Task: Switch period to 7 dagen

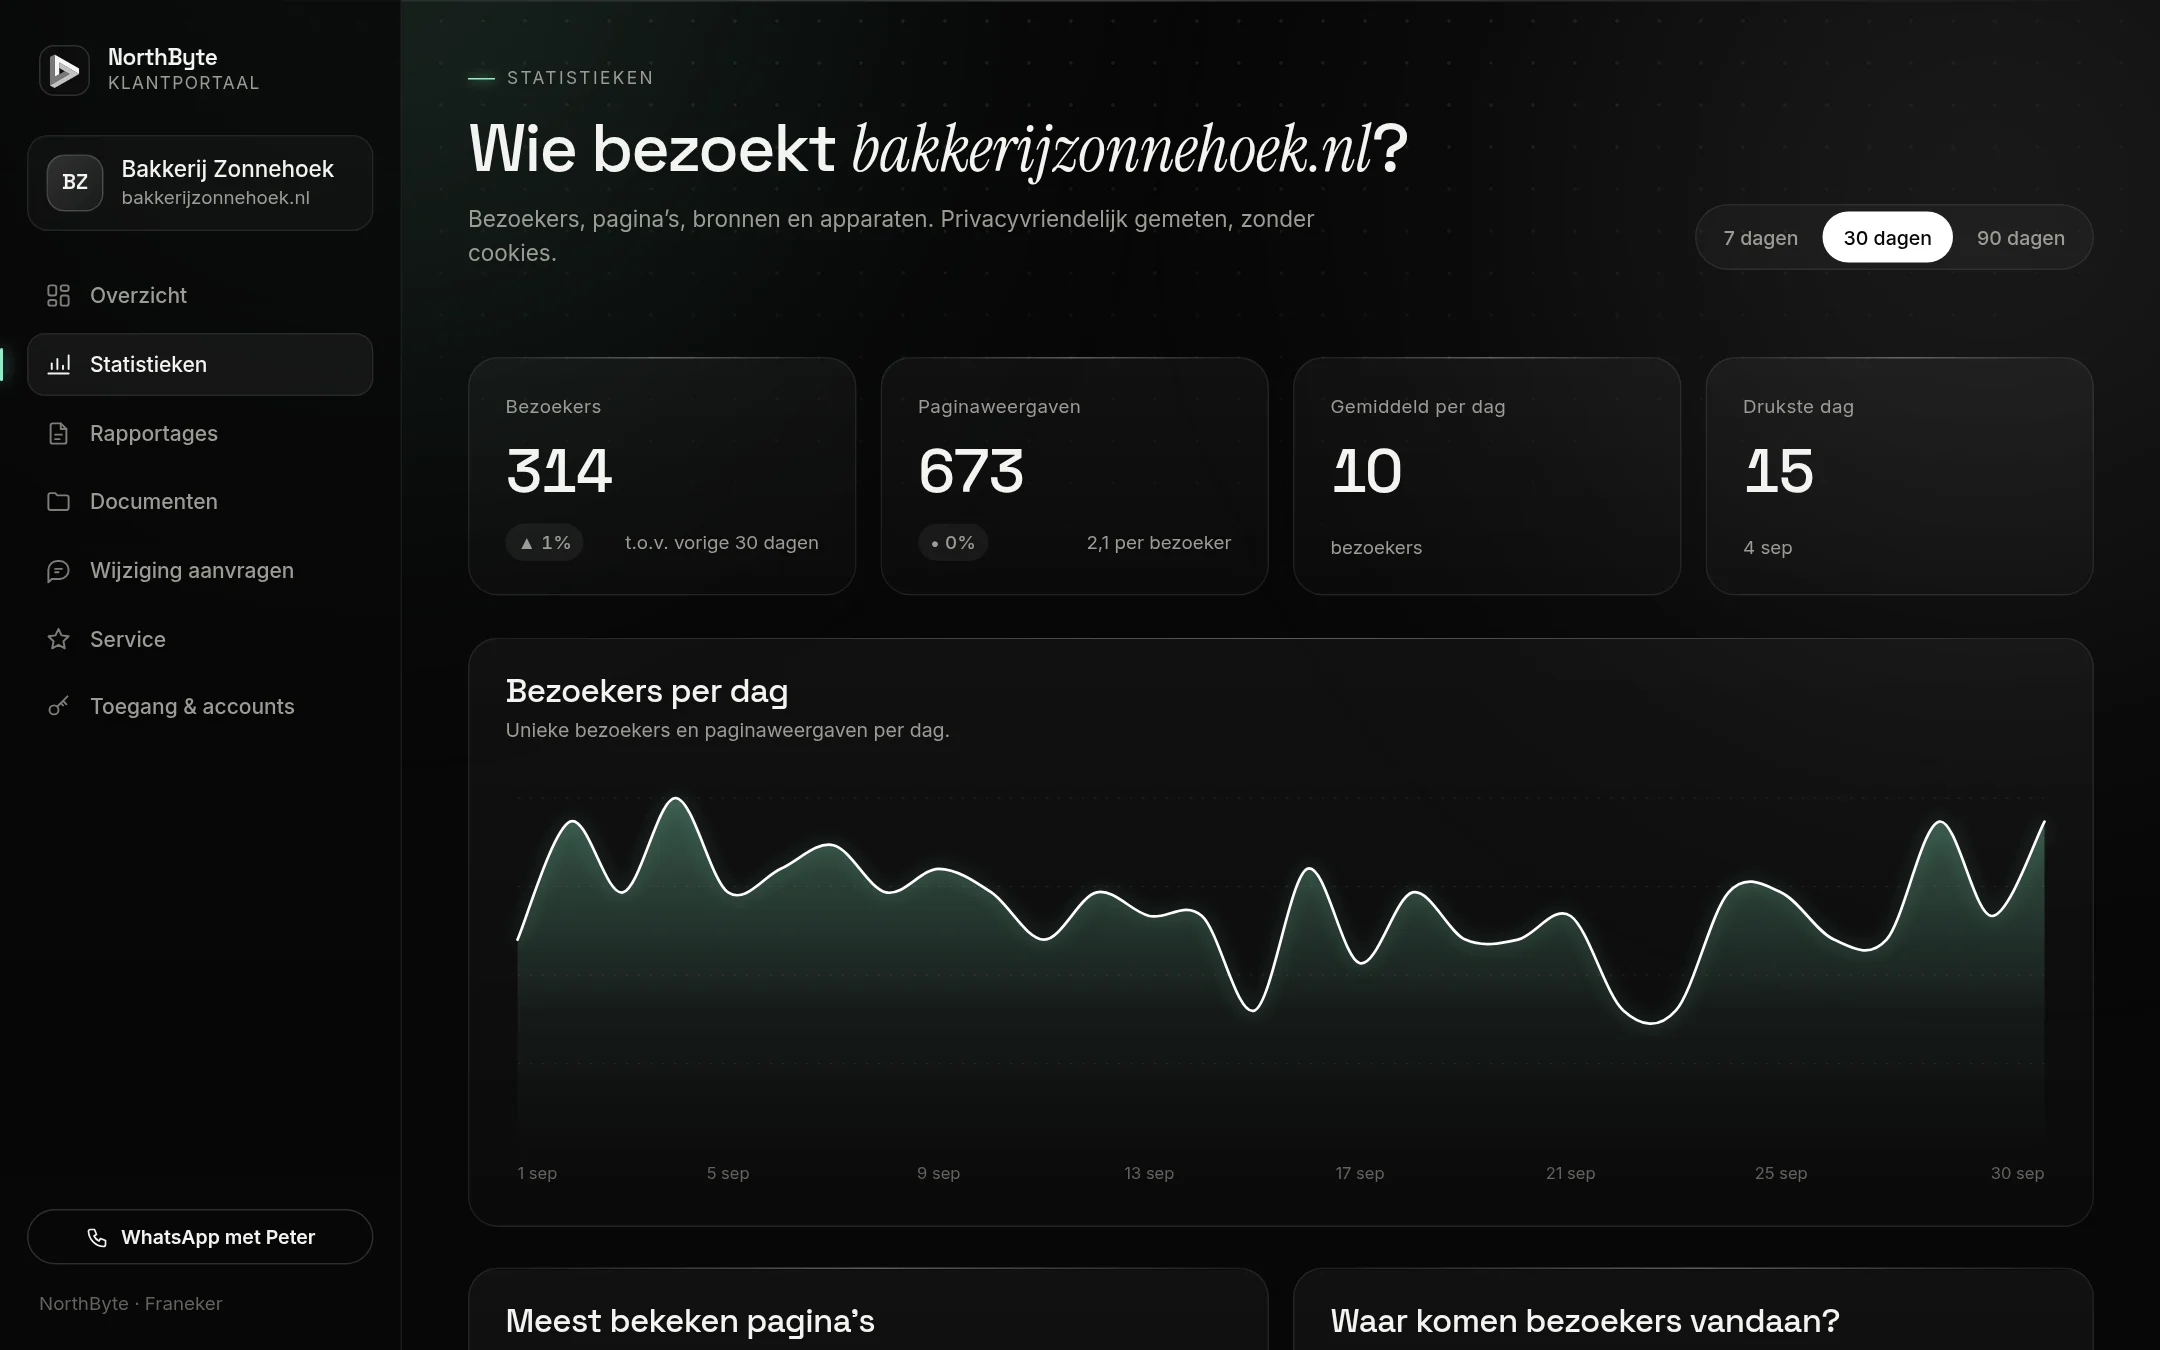Action: coord(1760,238)
